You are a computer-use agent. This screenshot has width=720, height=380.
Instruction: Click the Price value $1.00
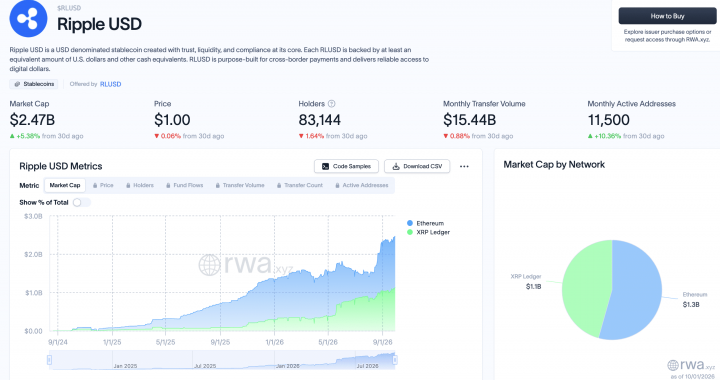(172, 120)
